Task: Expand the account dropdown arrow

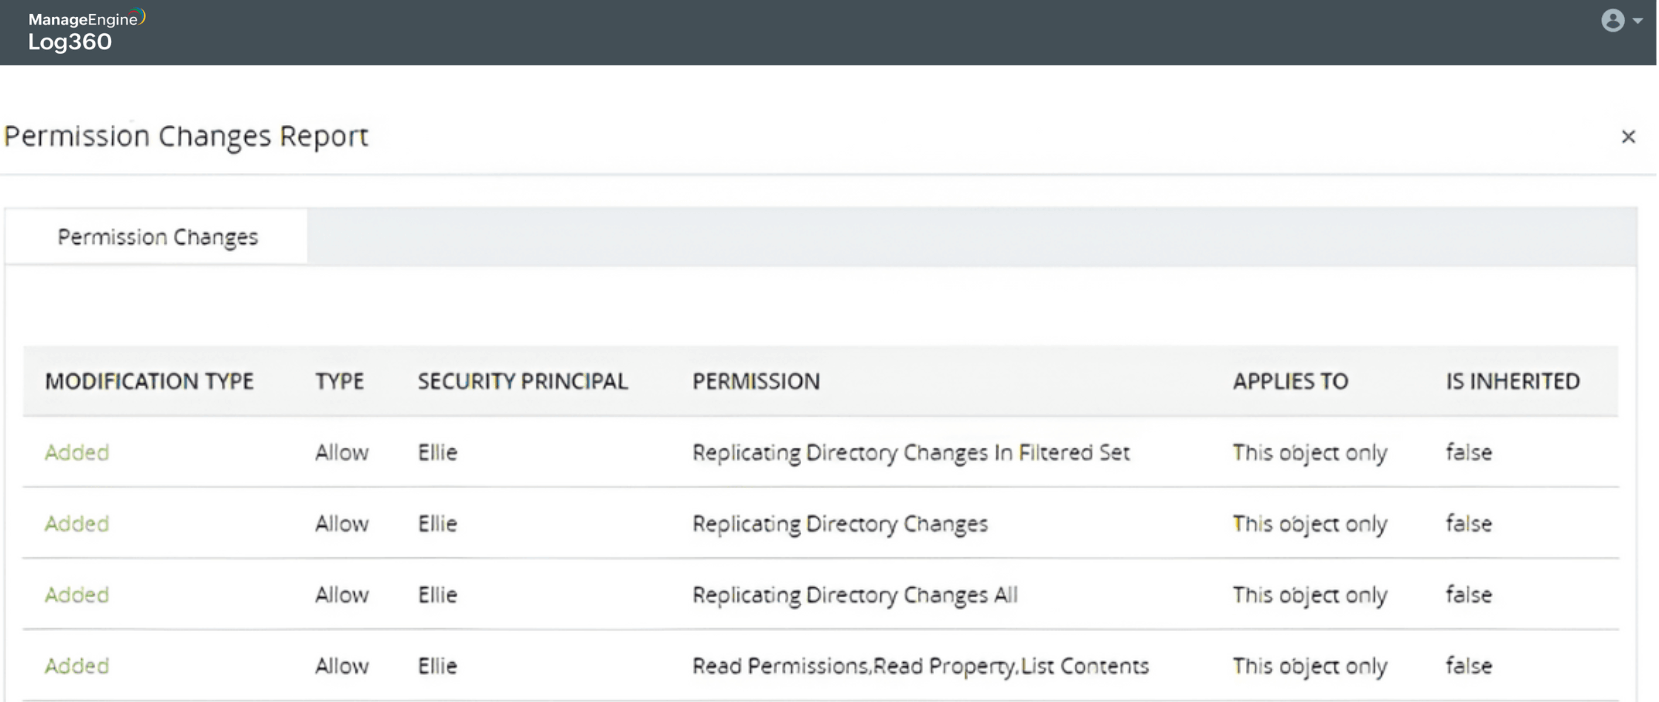Action: coord(1638,21)
